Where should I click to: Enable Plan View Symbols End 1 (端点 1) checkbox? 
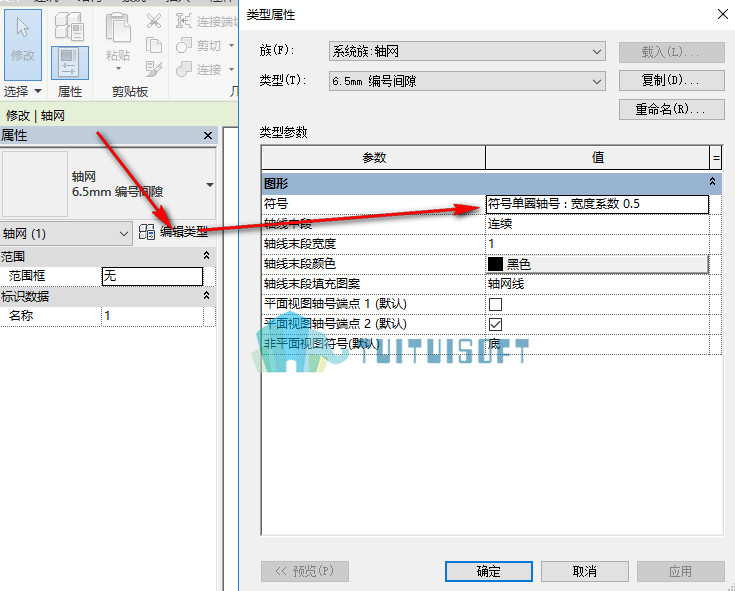tap(495, 305)
